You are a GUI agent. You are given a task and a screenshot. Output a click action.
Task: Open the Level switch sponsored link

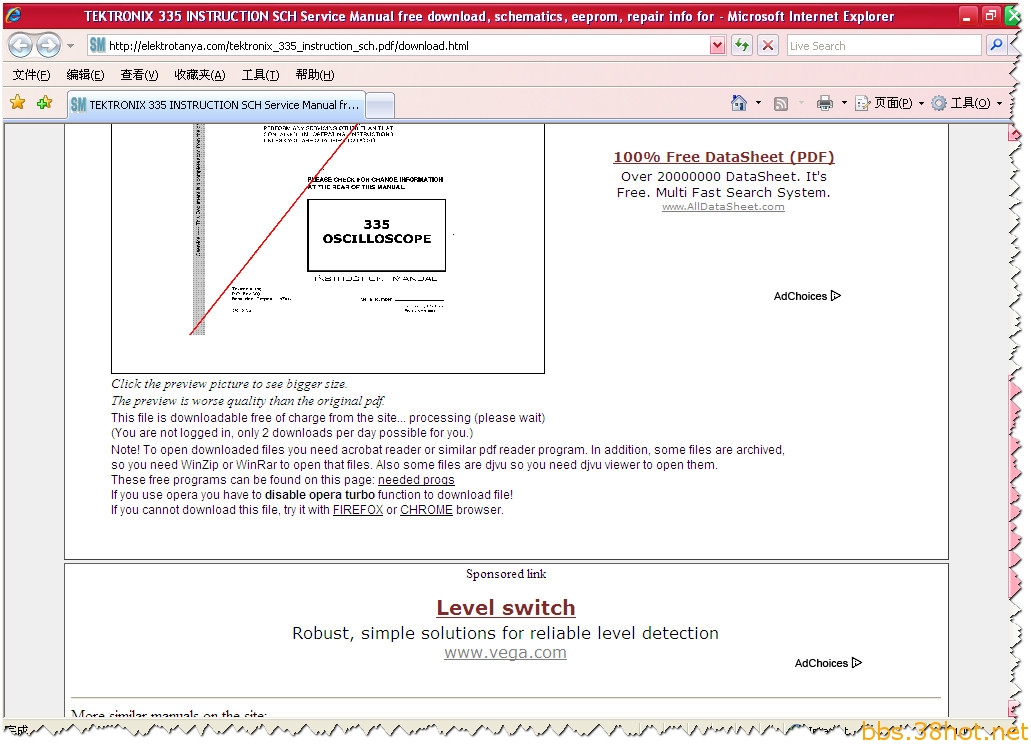point(506,608)
